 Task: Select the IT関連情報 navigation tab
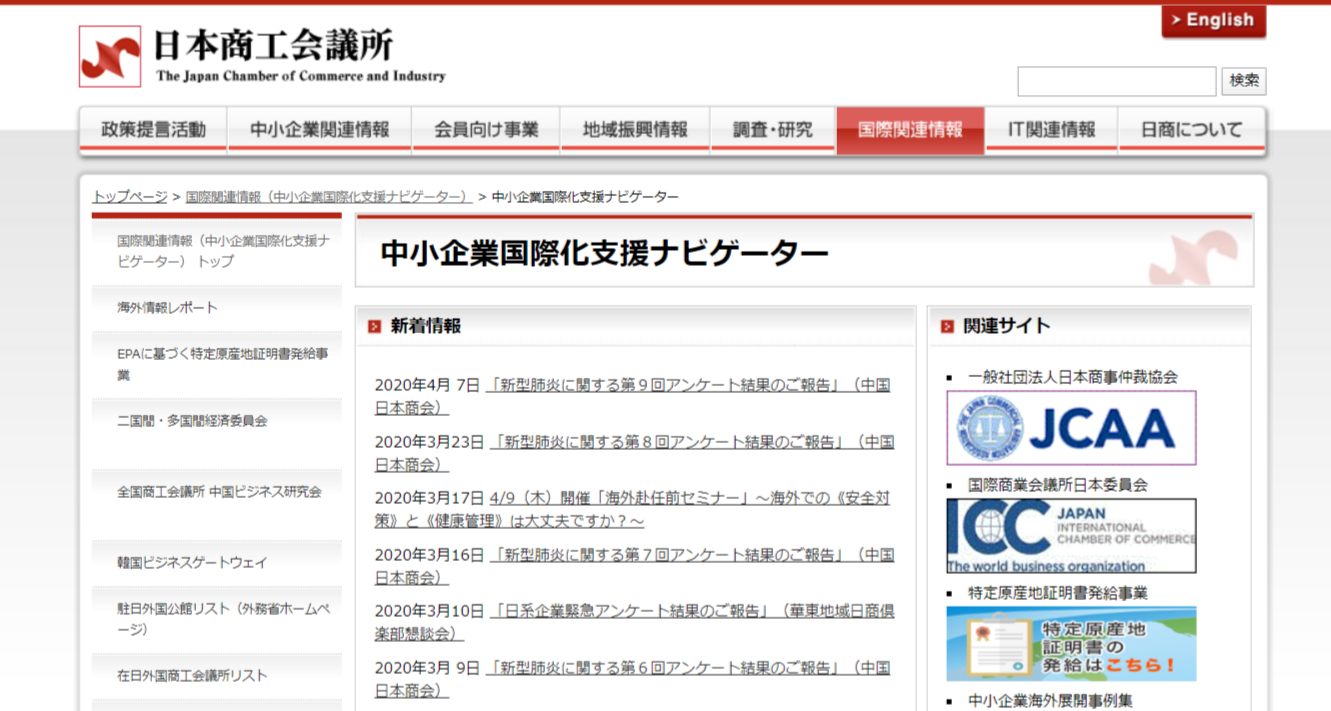[1051, 130]
